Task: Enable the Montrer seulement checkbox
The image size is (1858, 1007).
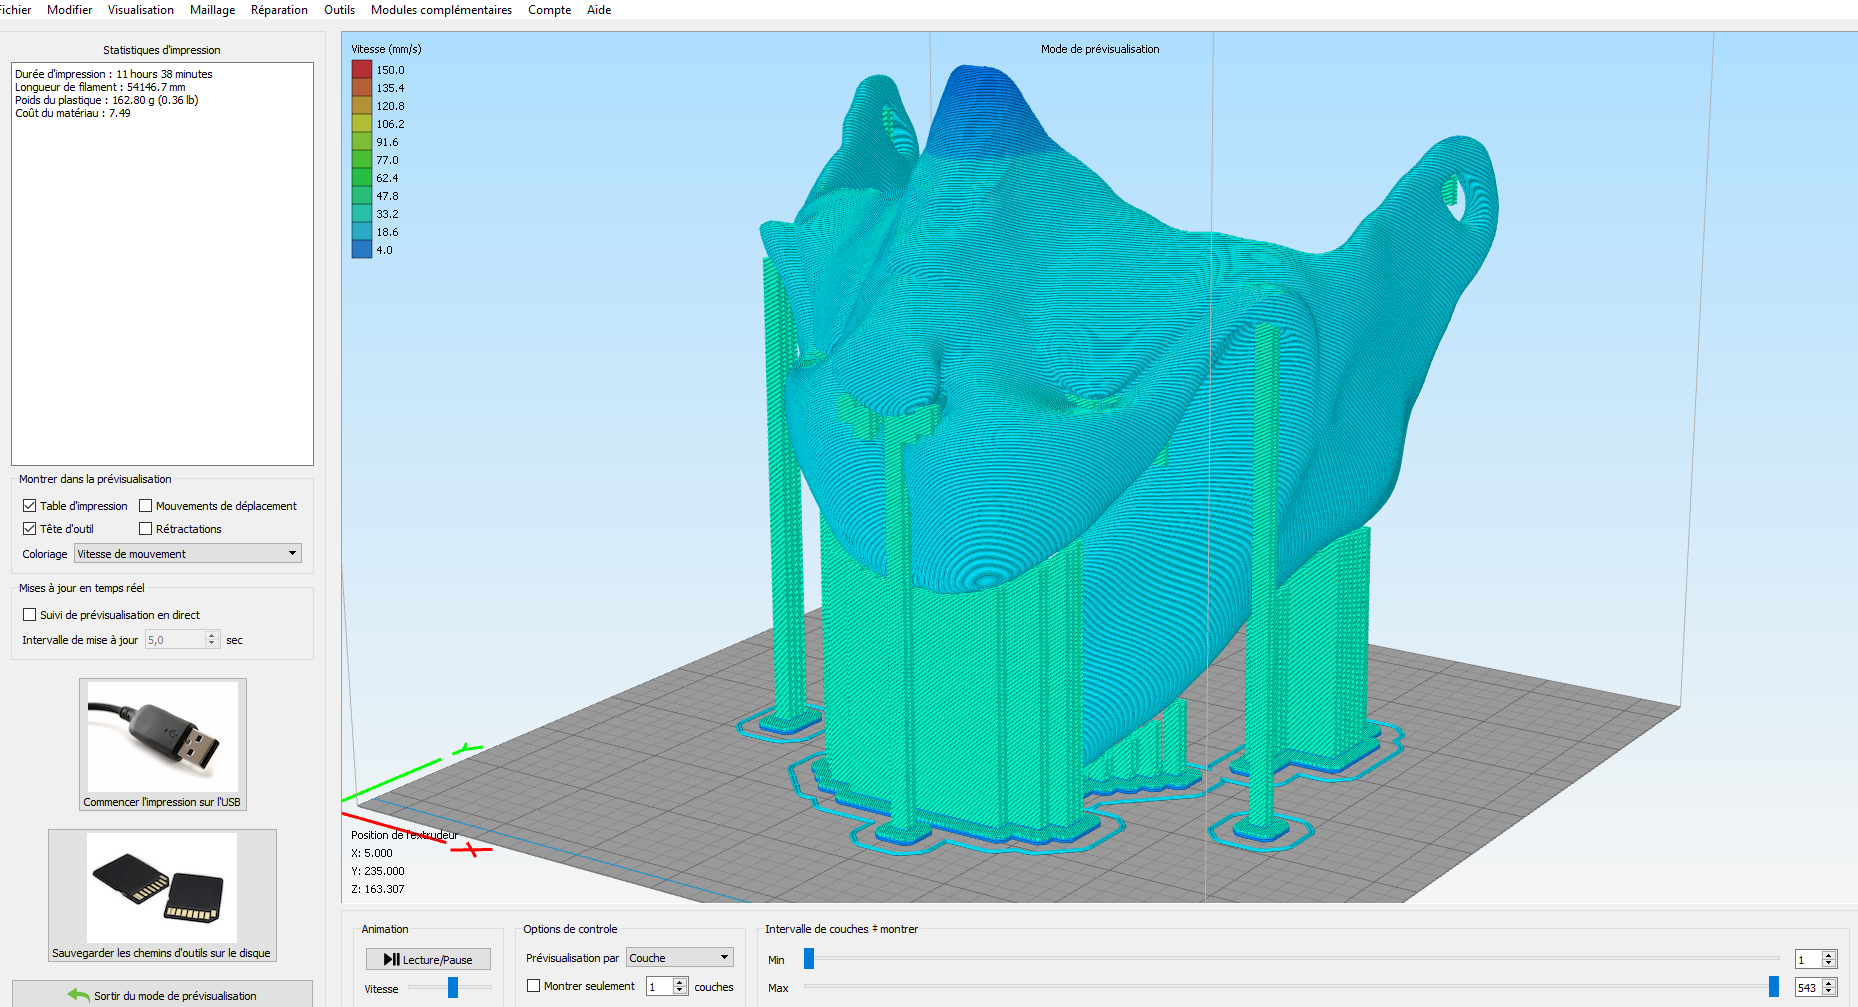Action: coord(534,986)
